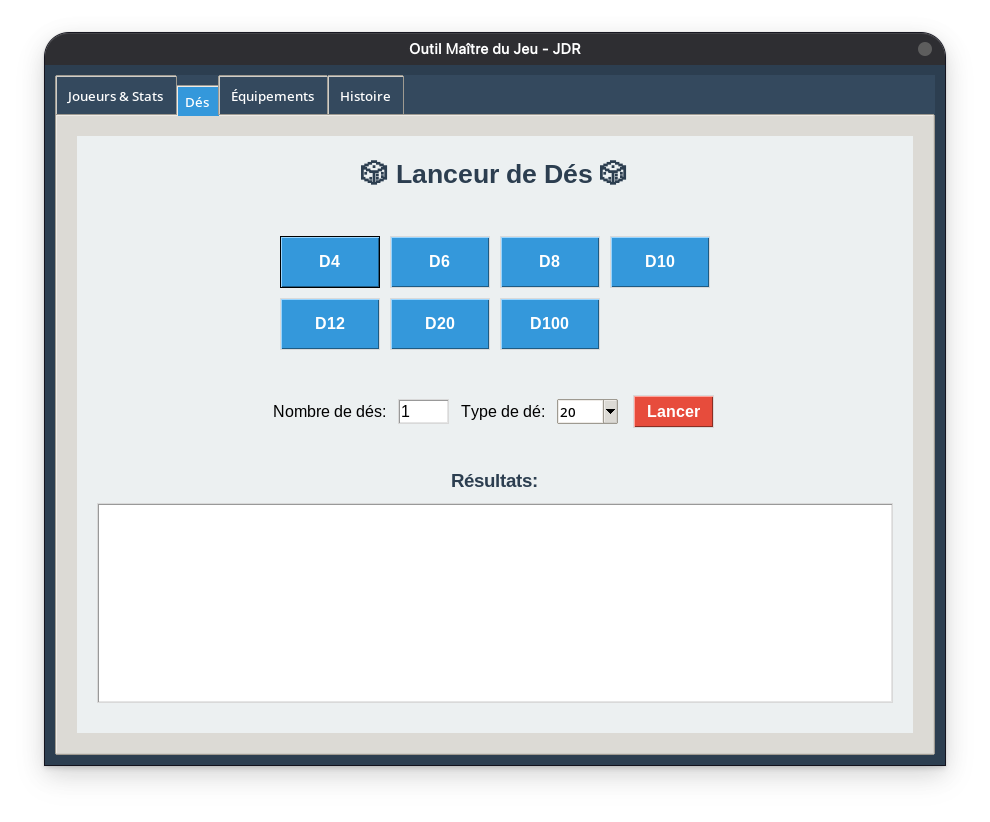This screenshot has width=990, height=822.
Task: Click the dice icon right of the title
Action: [x=612, y=173]
